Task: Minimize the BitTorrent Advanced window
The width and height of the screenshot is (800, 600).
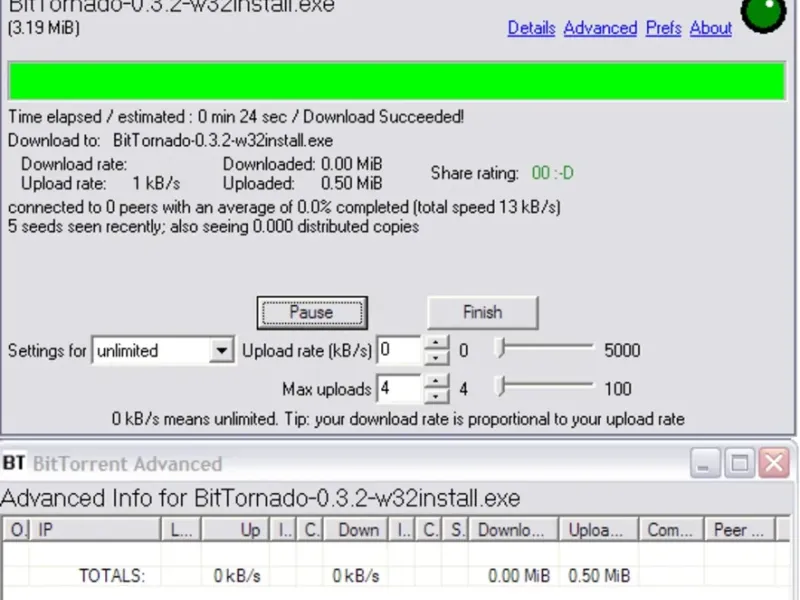Action: pos(705,463)
